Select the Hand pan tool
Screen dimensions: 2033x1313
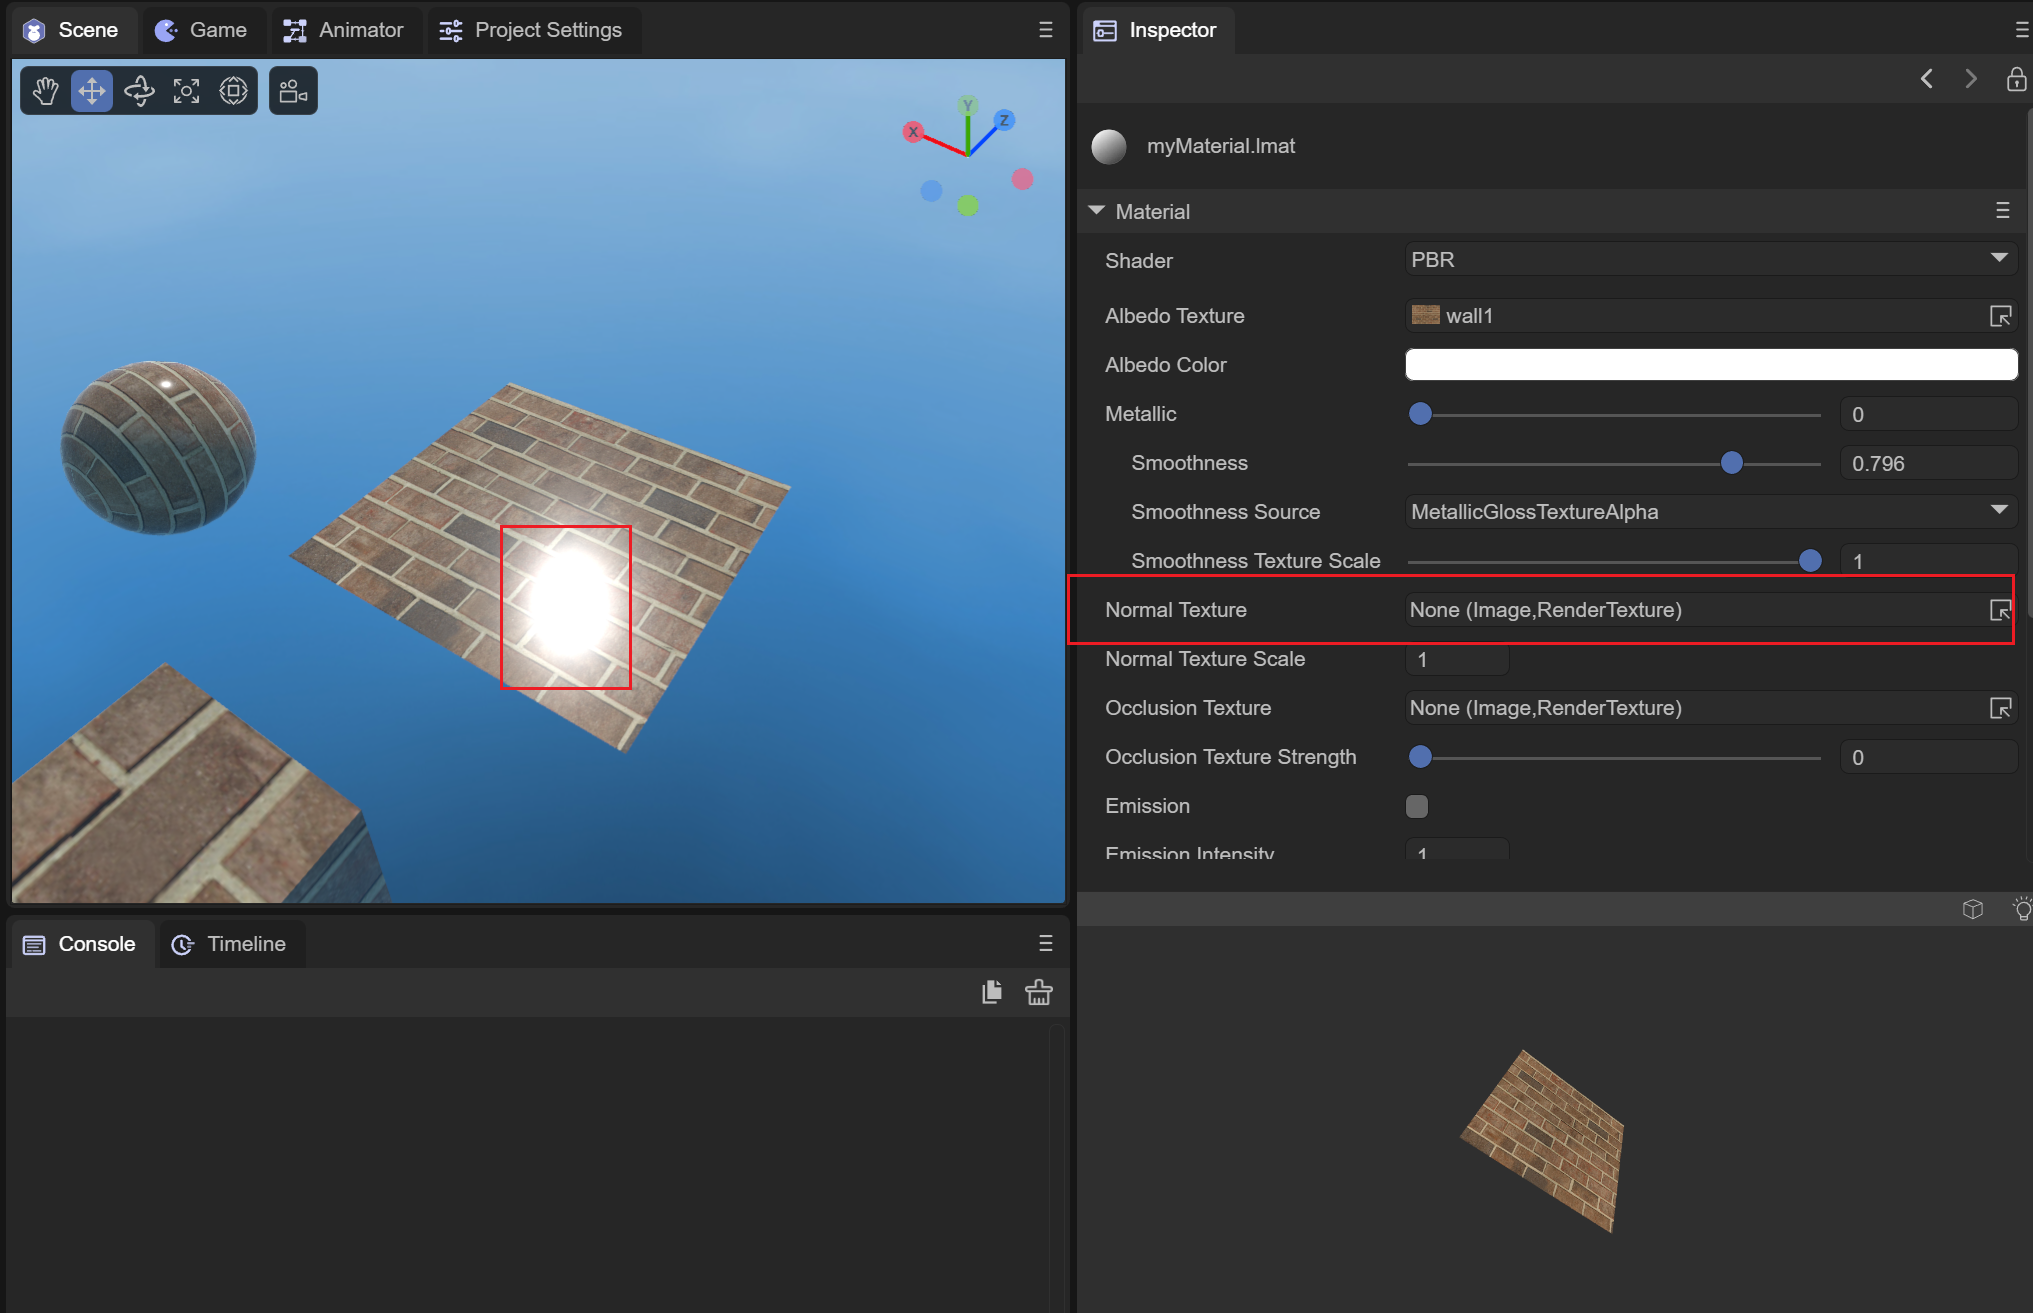[x=45, y=91]
